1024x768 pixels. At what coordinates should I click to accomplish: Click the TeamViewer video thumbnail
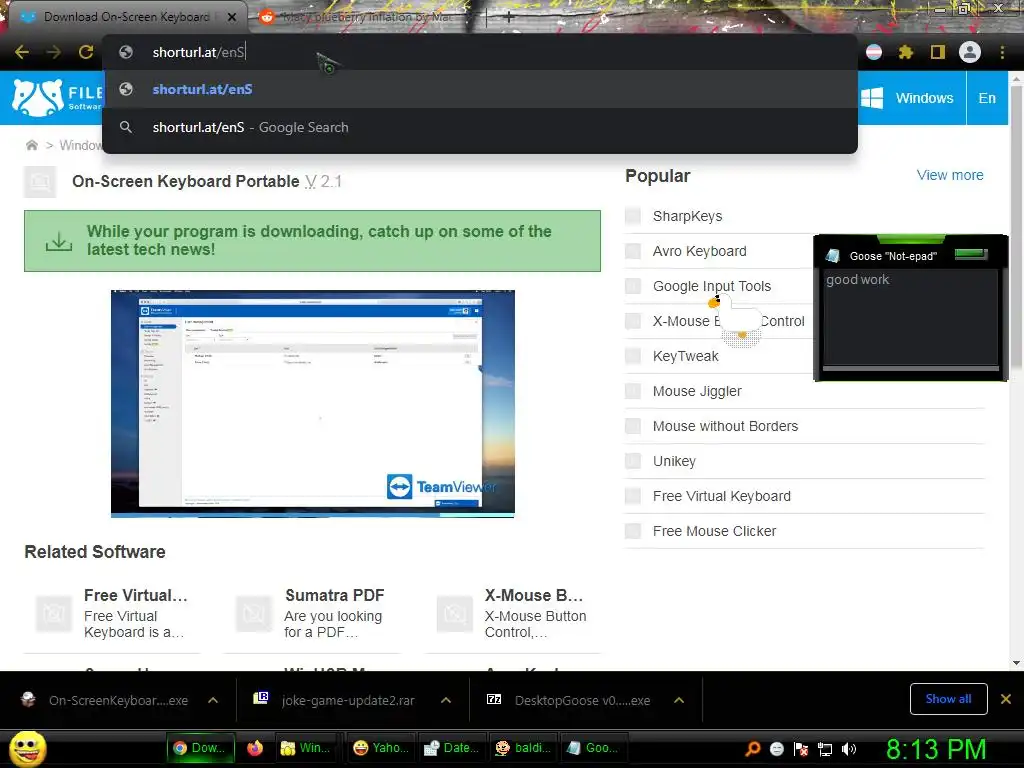(313, 404)
